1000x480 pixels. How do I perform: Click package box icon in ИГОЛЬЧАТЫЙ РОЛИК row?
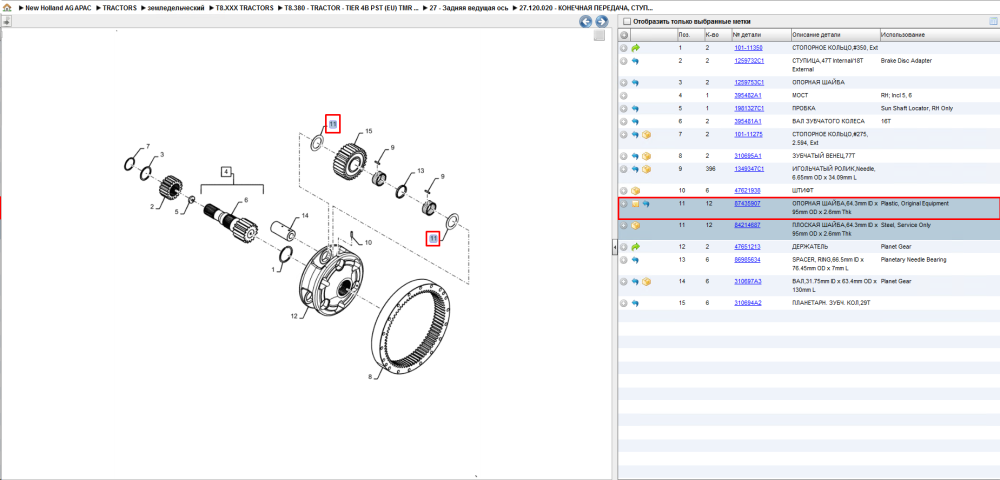pyautogui.click(x=646, y=170)
